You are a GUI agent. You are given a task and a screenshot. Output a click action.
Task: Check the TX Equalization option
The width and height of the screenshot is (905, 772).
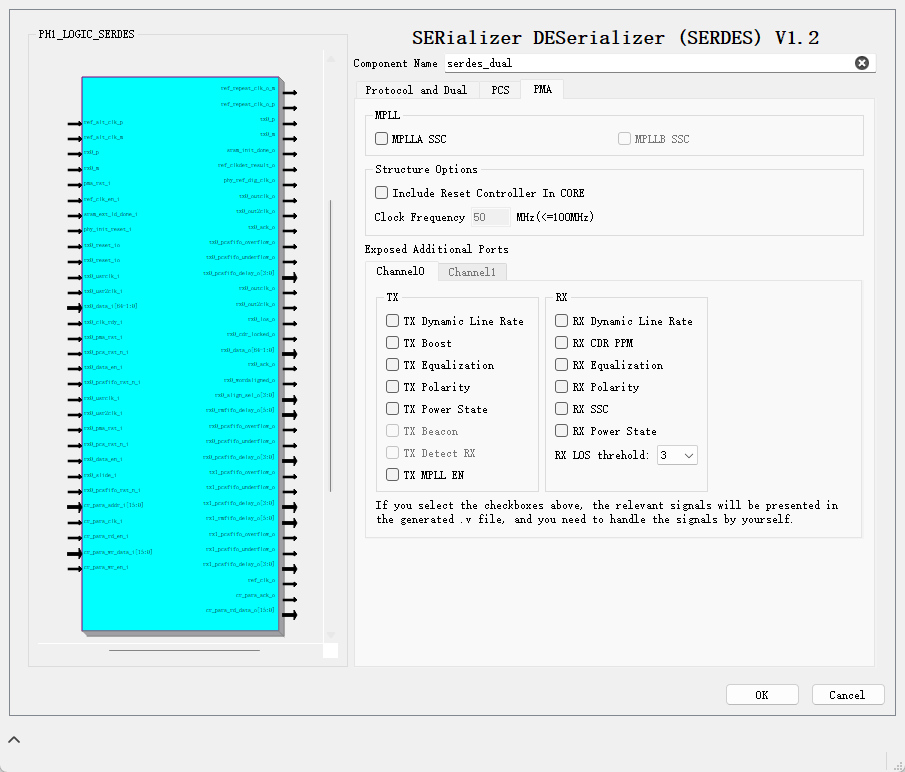(392, 365)
